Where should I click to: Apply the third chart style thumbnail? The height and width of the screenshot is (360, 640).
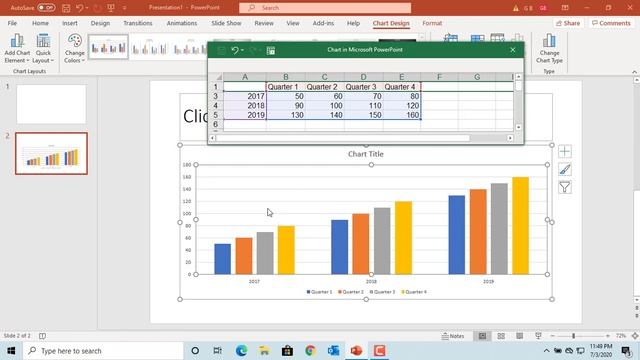point(190,47)
